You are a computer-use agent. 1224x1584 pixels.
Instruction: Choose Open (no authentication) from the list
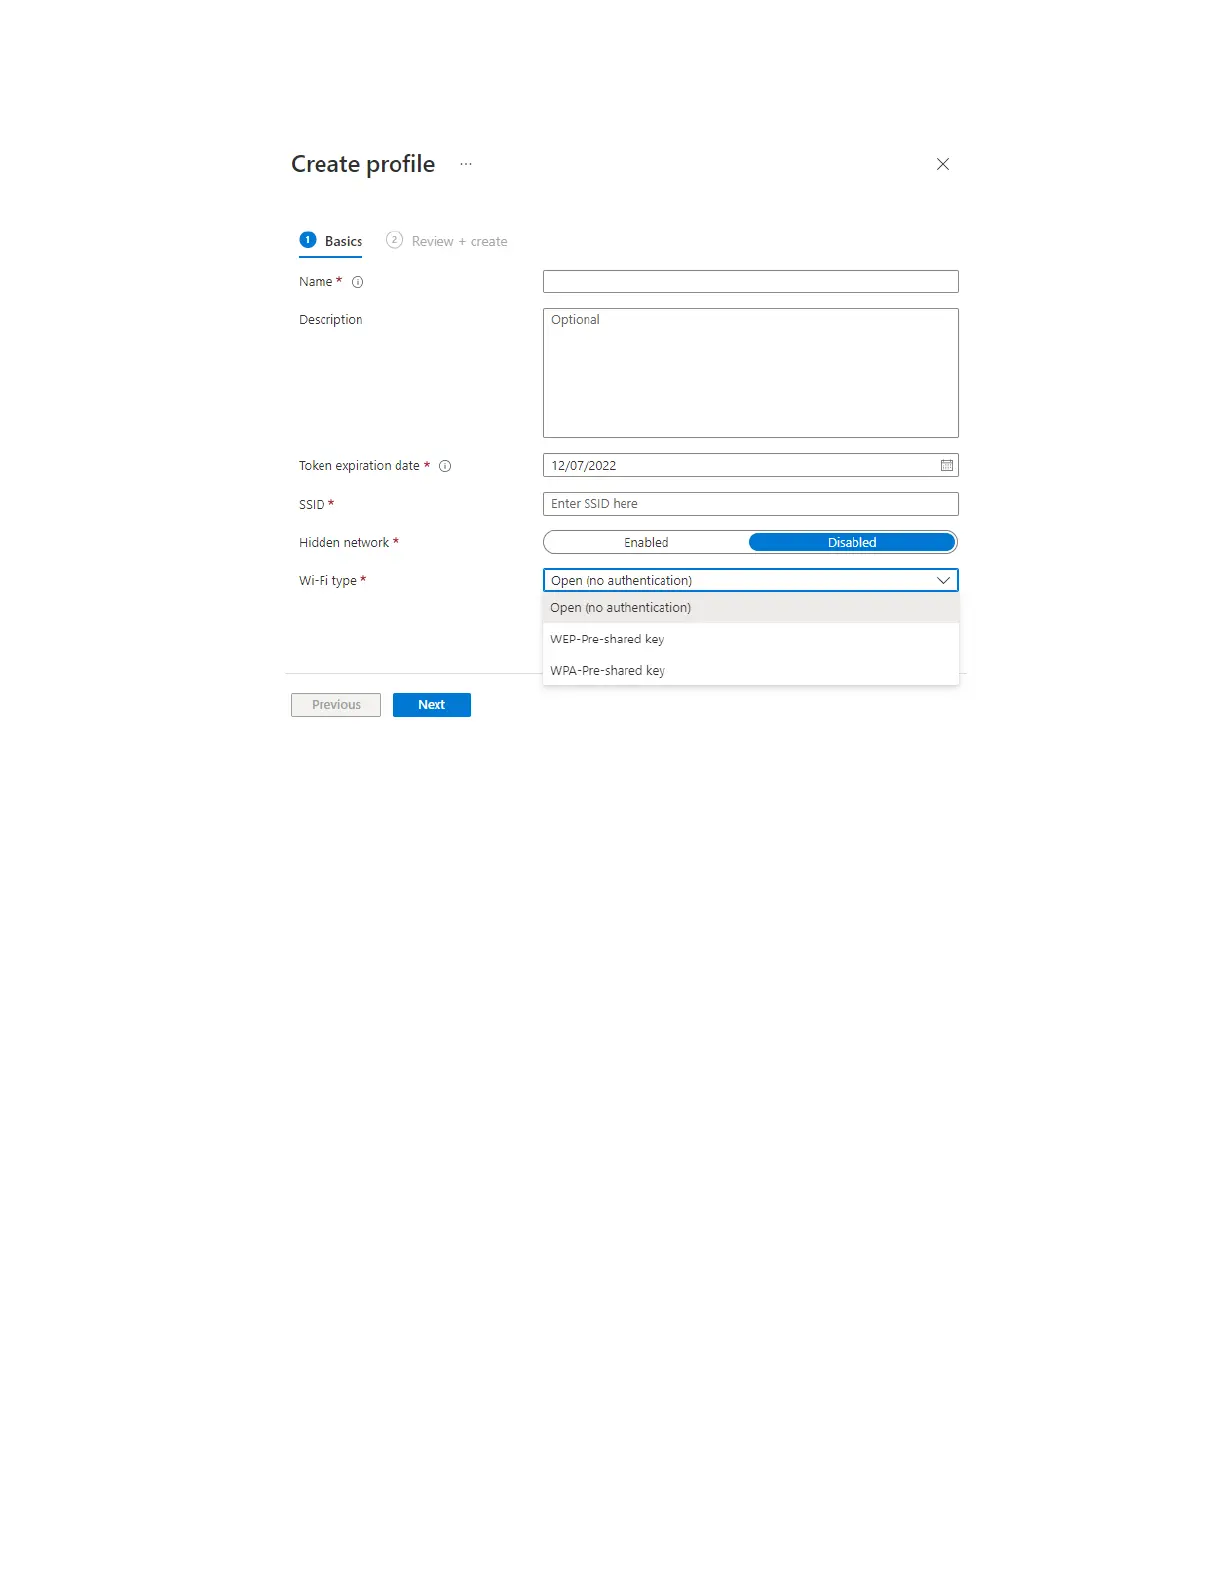point(751,608)
